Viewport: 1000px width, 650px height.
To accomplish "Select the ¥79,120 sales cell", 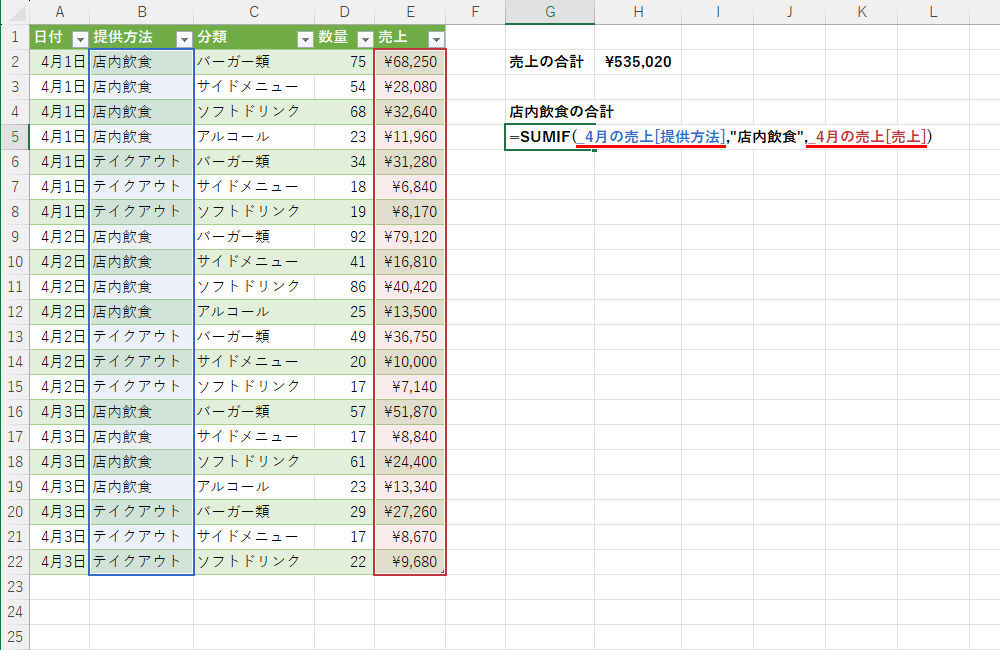I will pos(410,237).
